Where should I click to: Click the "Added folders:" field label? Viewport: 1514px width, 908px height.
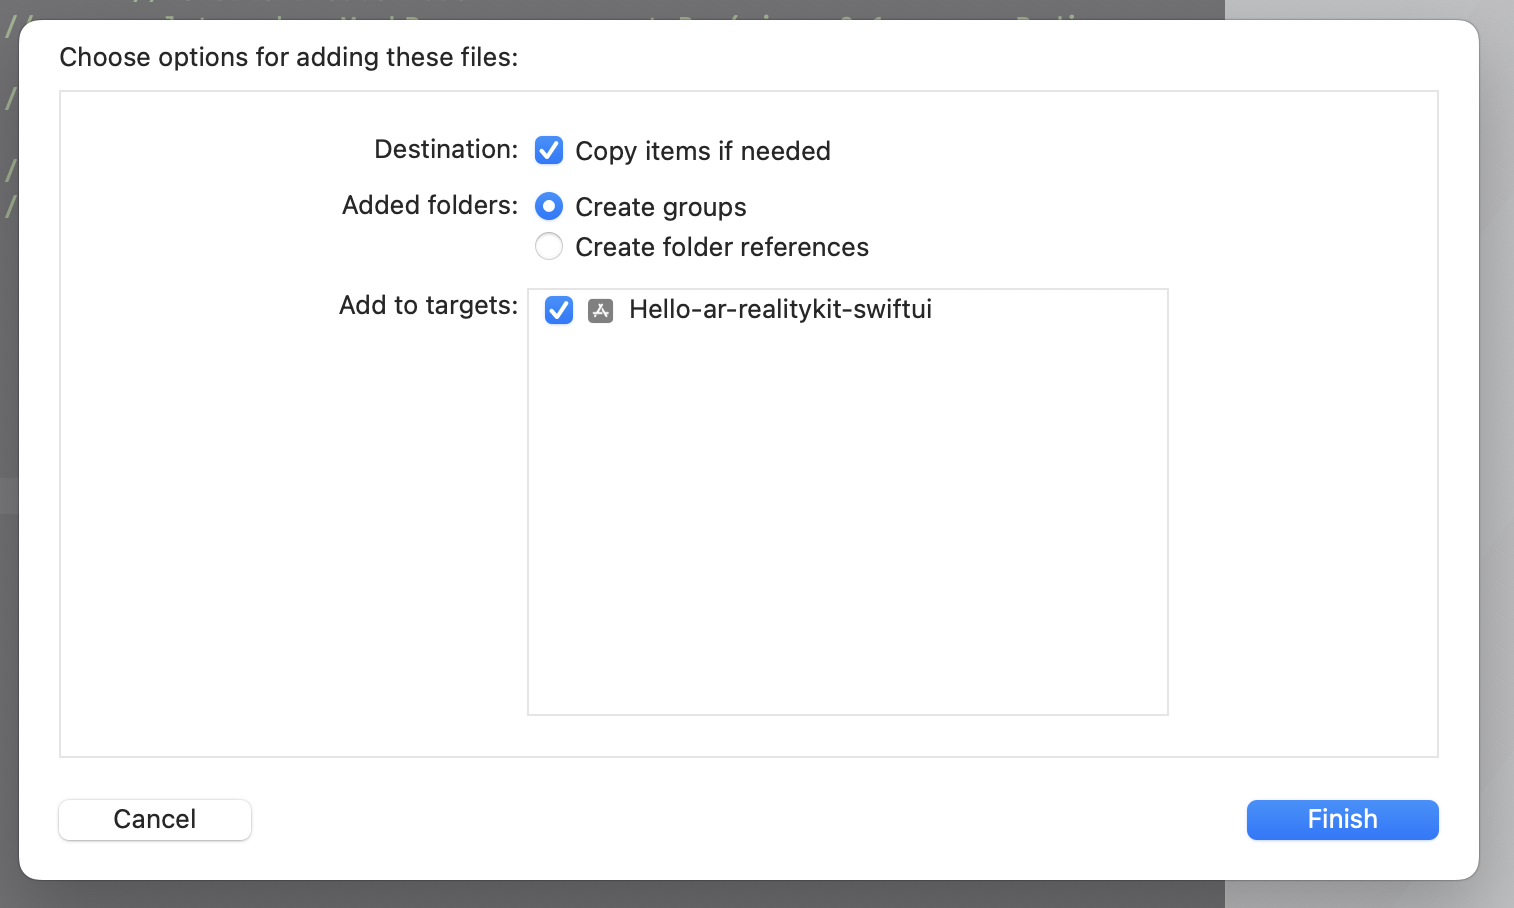click(430, 205)
